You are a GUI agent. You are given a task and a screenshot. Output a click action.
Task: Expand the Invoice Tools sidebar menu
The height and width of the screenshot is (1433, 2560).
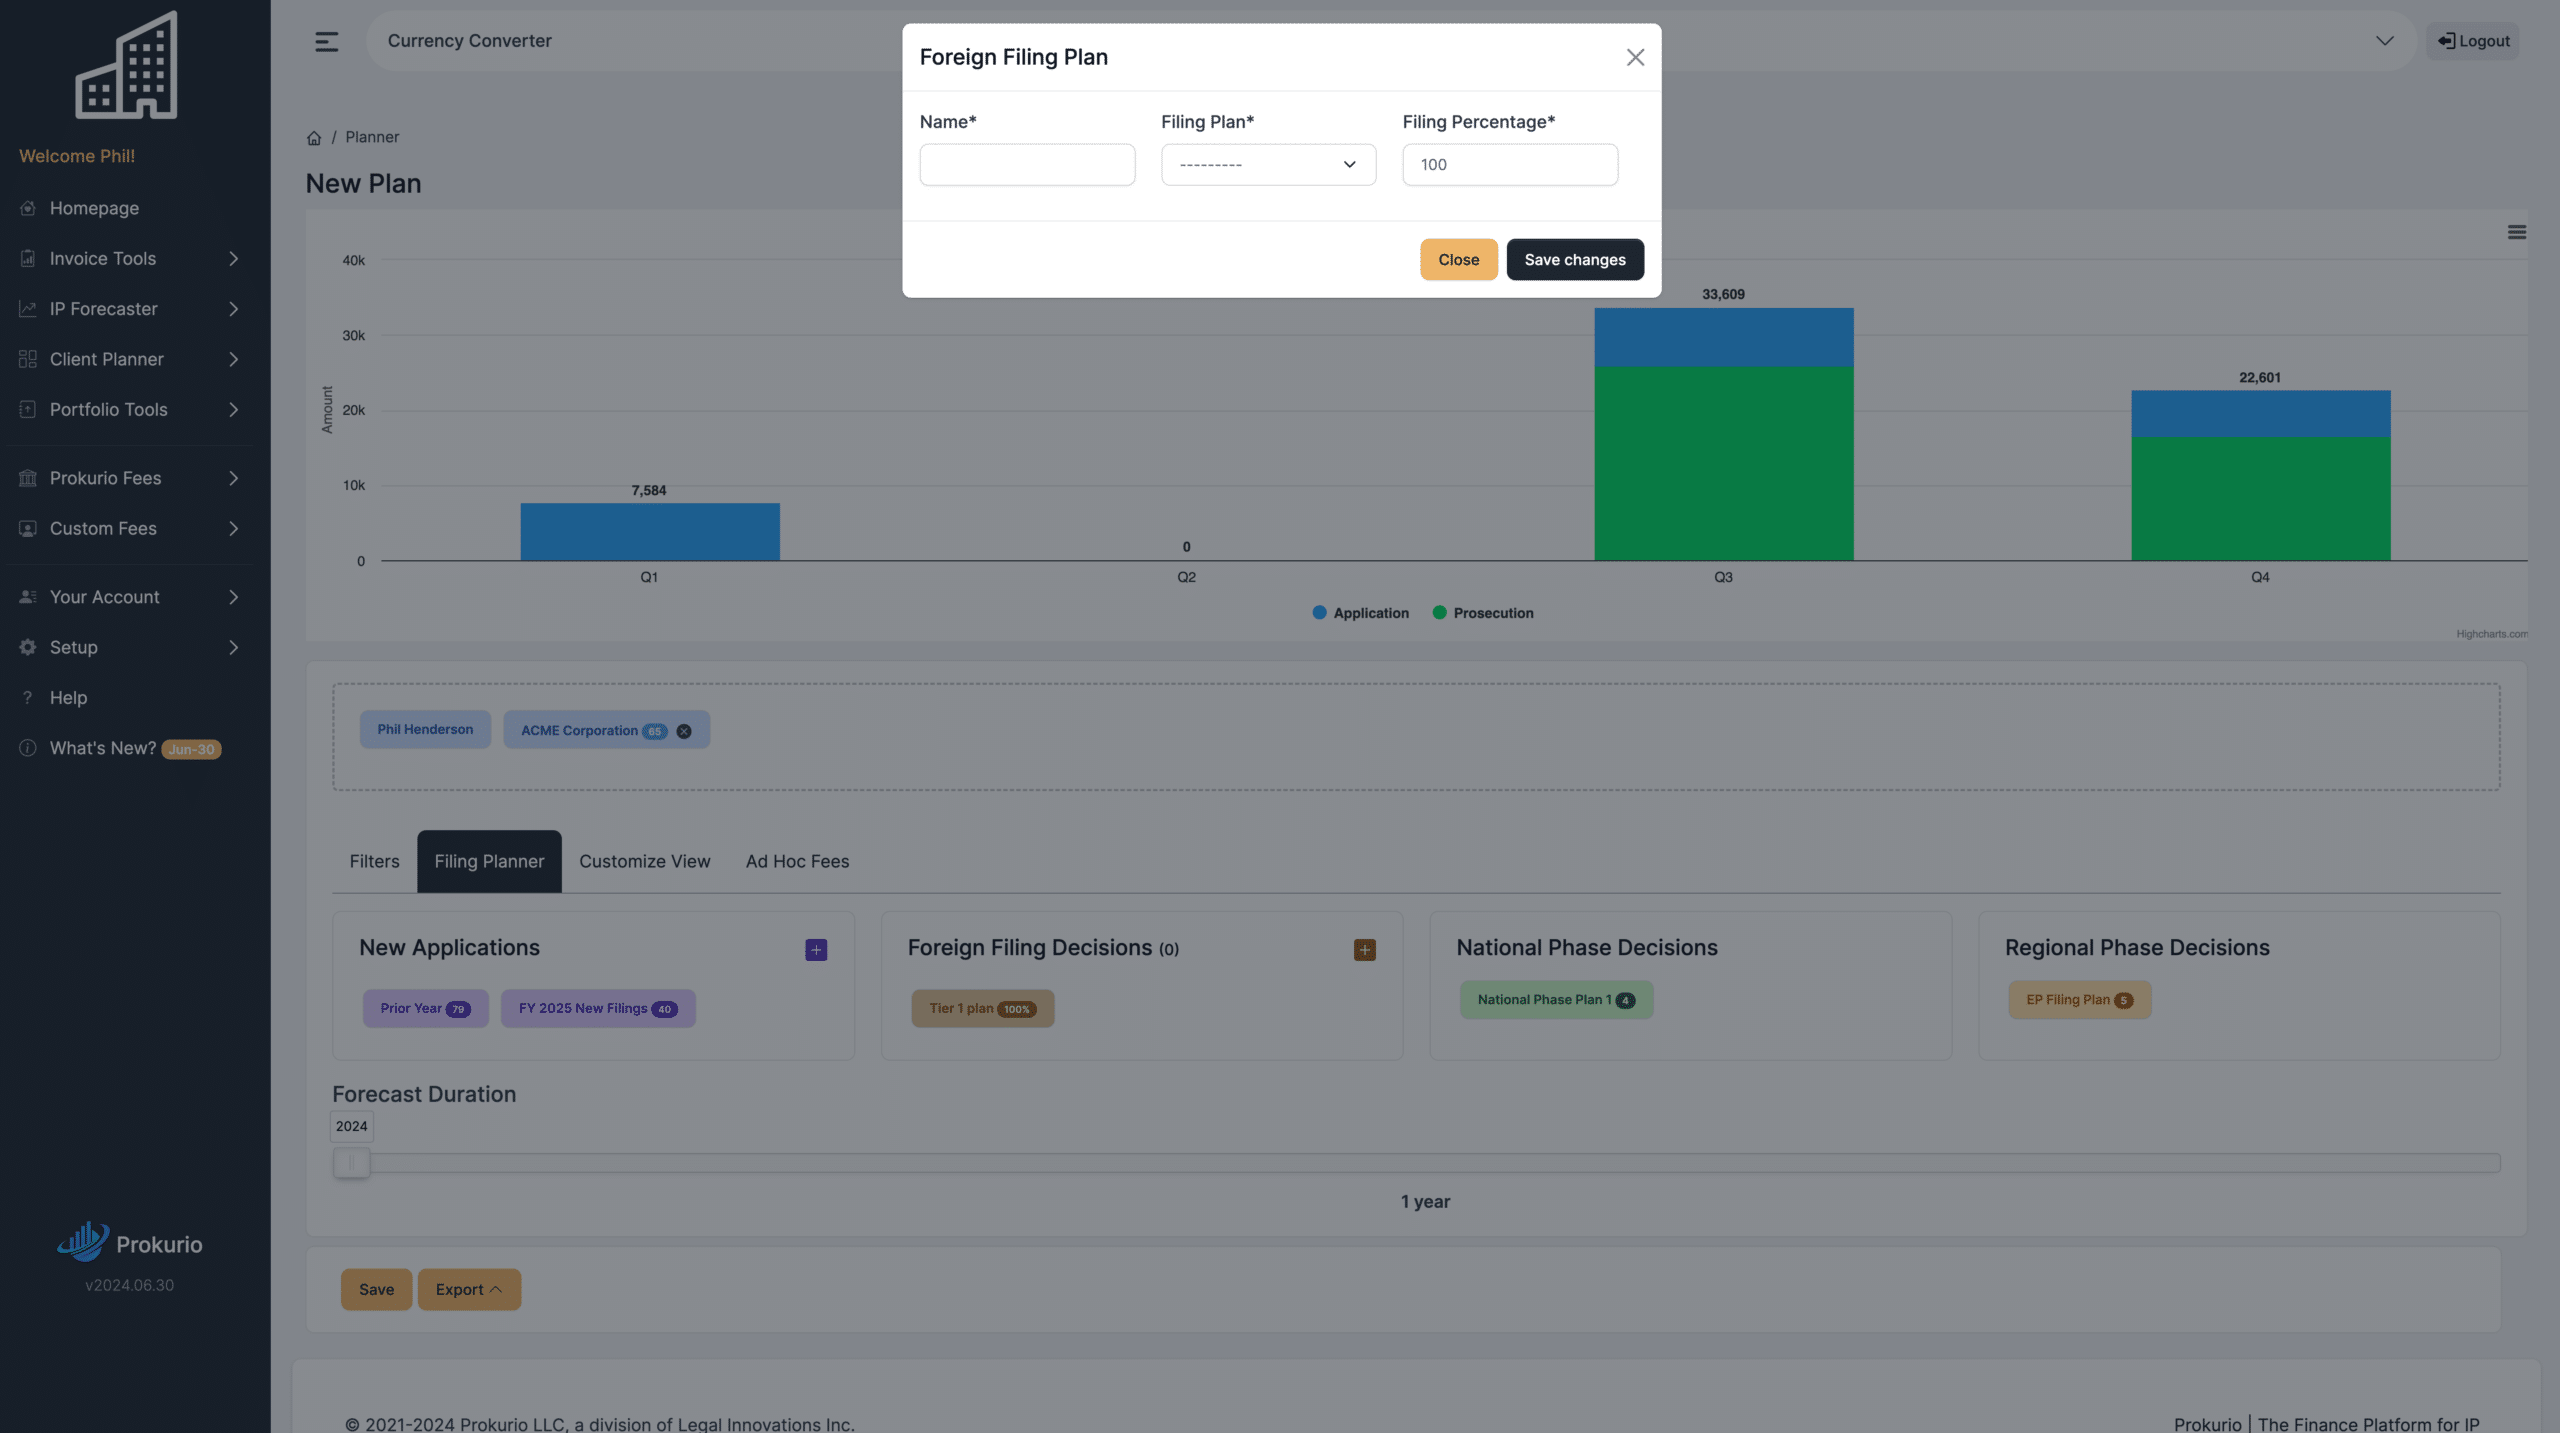(x=130, y=258)
